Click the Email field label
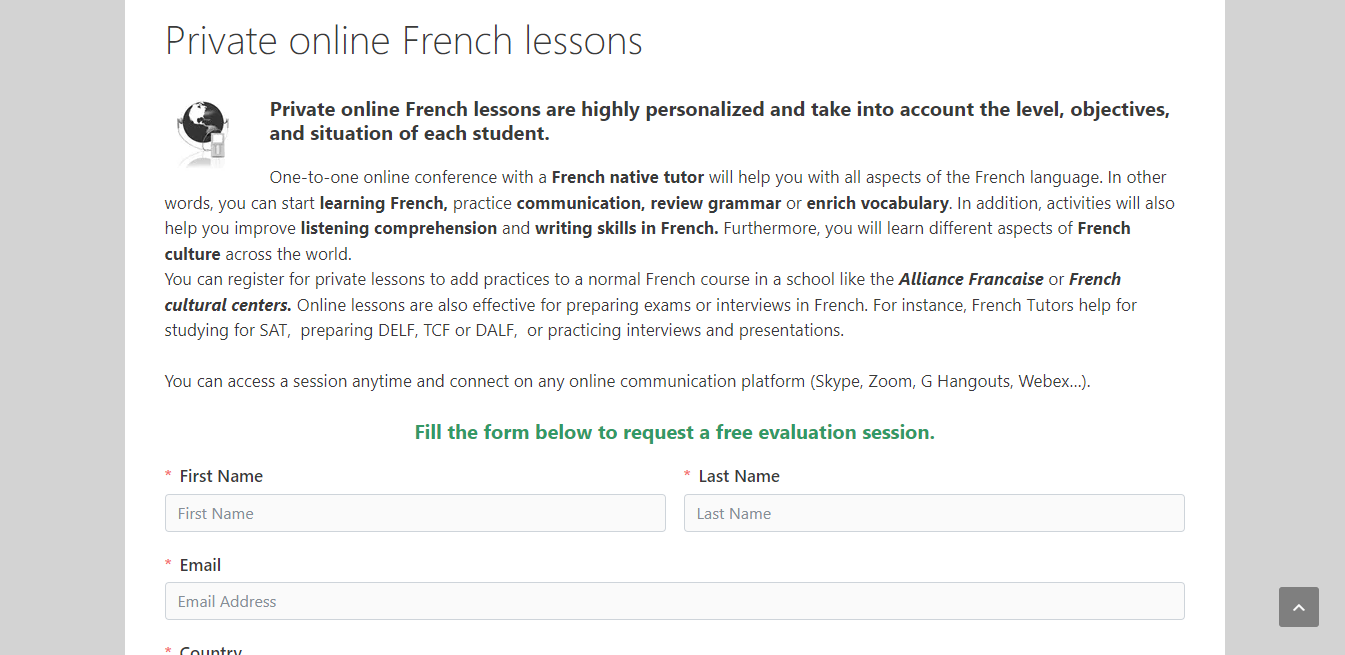Image resolution: width=1345 pixels, height=655 pixels. tap(200, 565)
